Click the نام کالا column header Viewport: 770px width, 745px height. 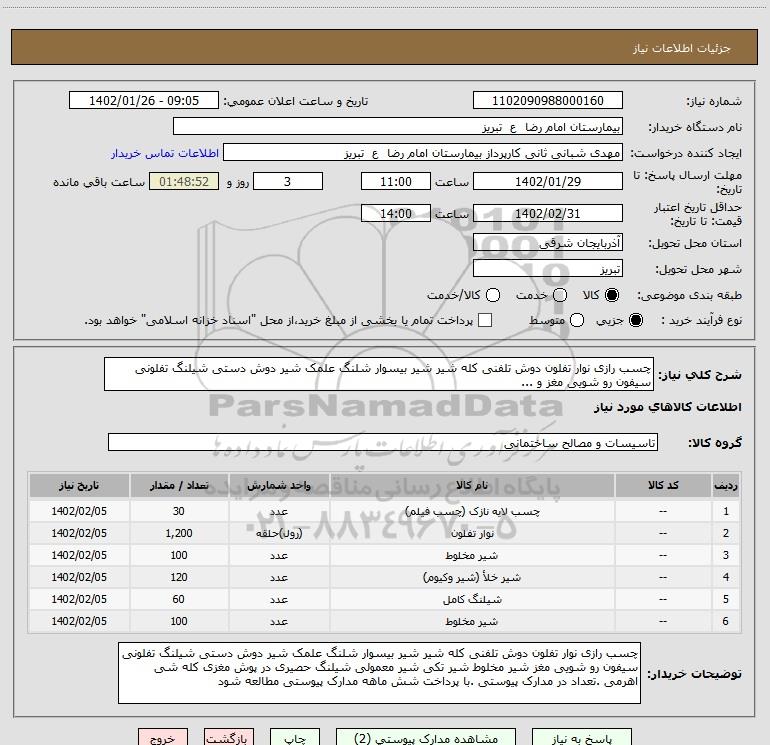click(472, 485)
